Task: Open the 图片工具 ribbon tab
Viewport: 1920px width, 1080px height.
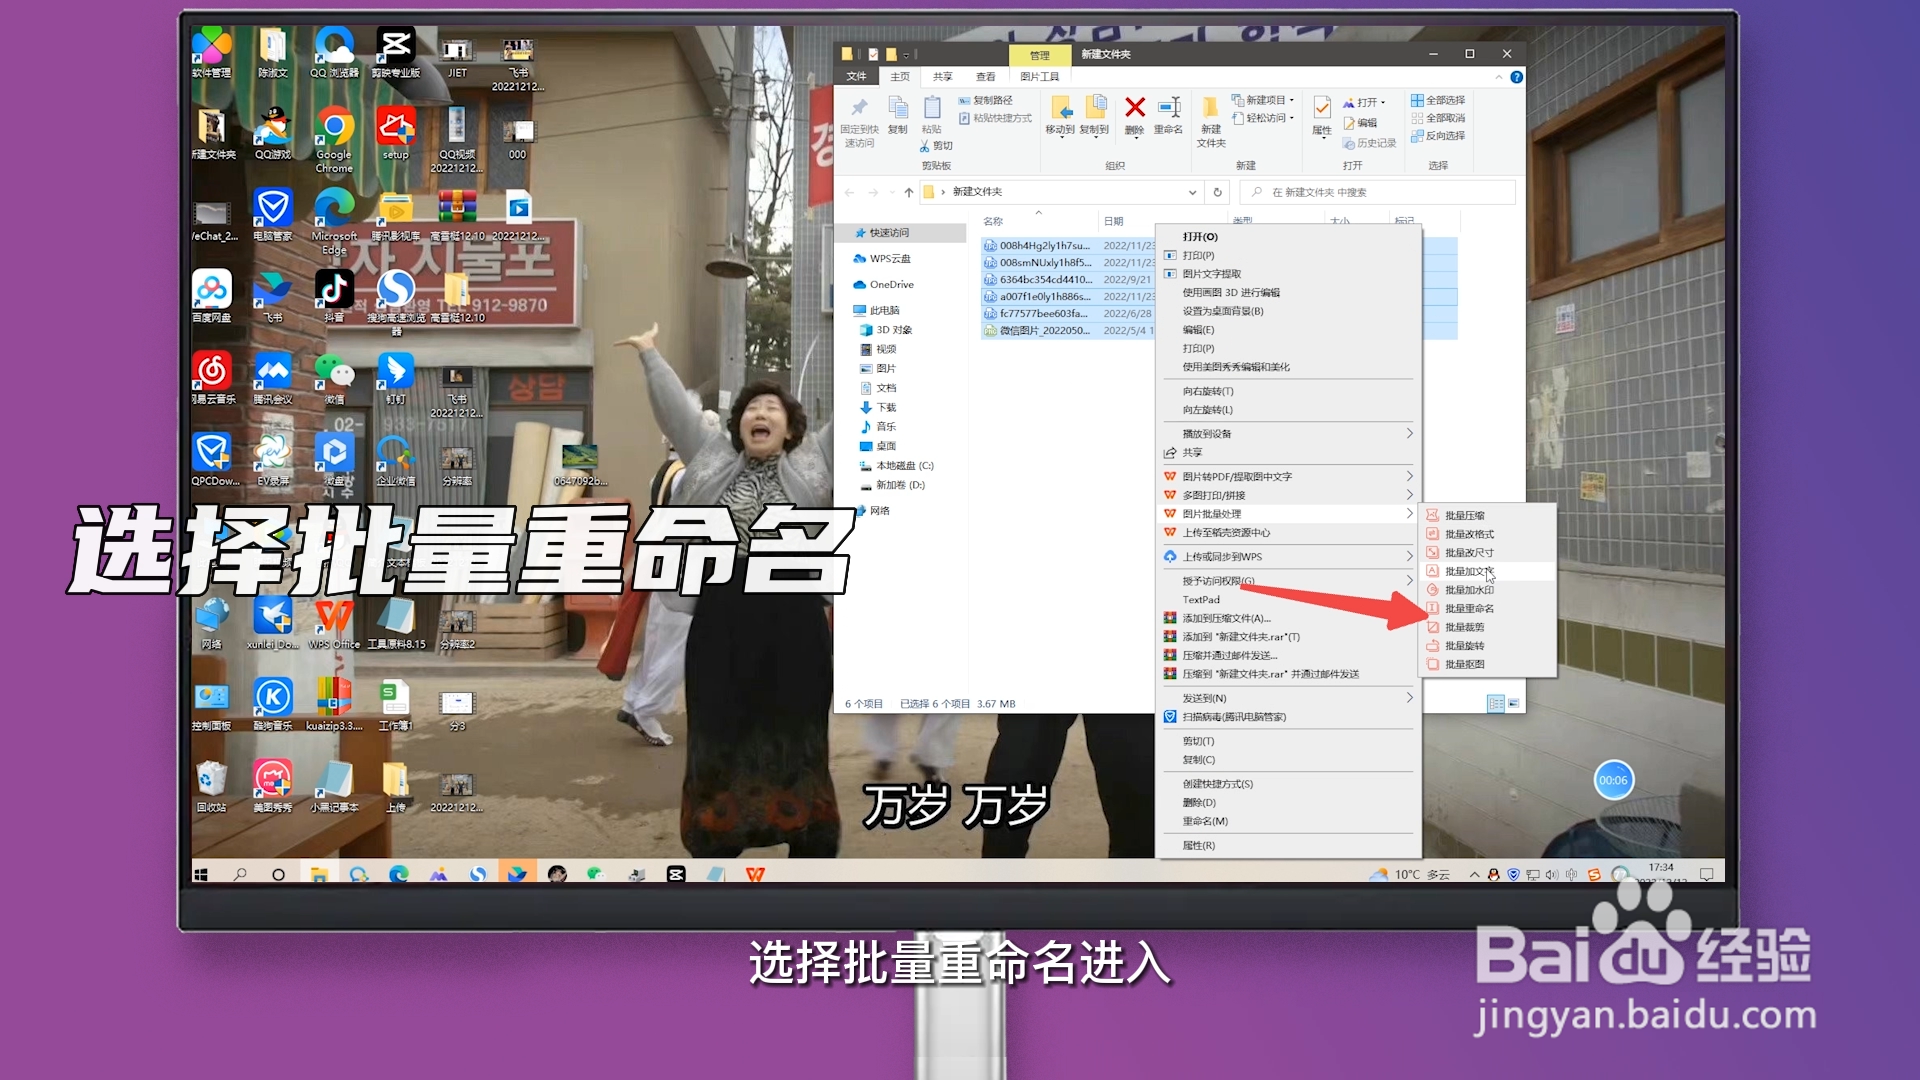Action: [x=1040, y=77]
